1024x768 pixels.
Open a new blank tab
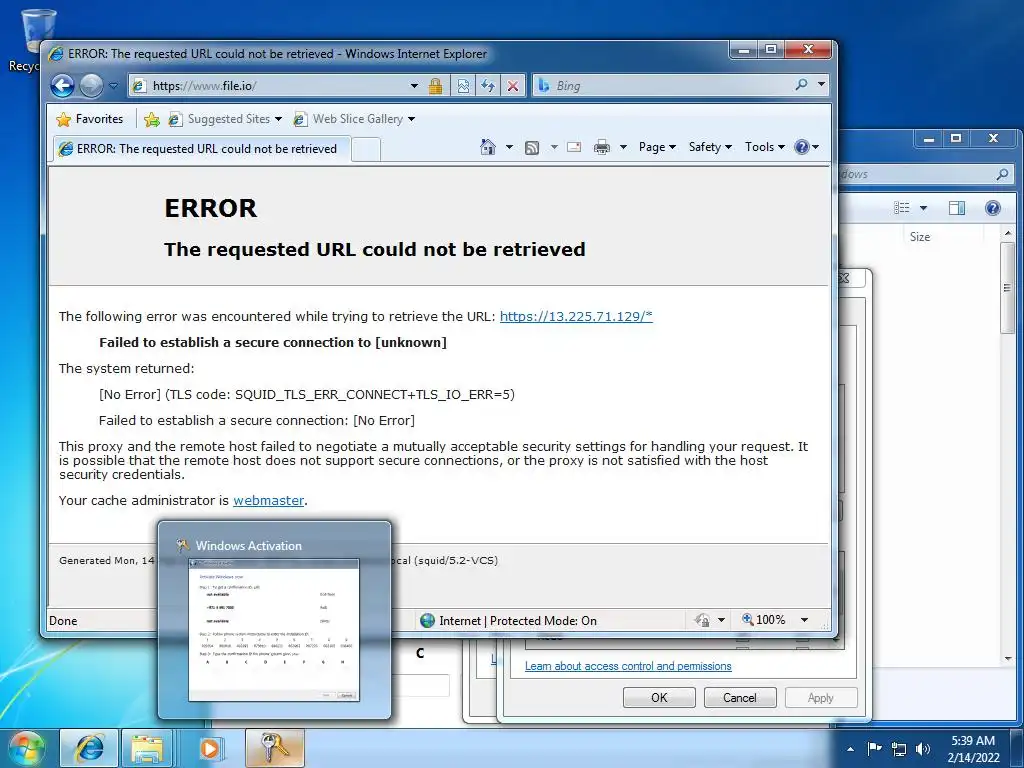[x=366, y=150]
